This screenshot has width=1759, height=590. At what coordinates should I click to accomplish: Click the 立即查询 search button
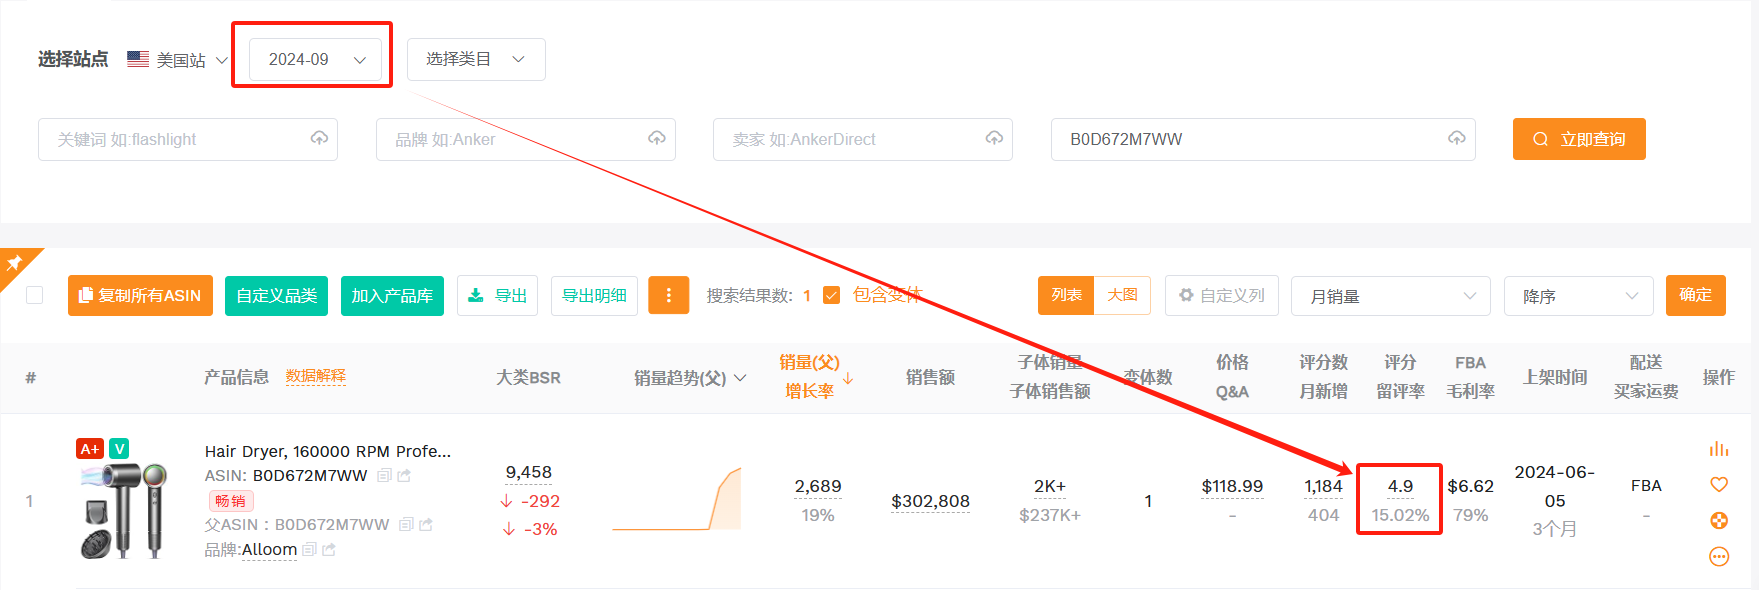coord(1579,139)
